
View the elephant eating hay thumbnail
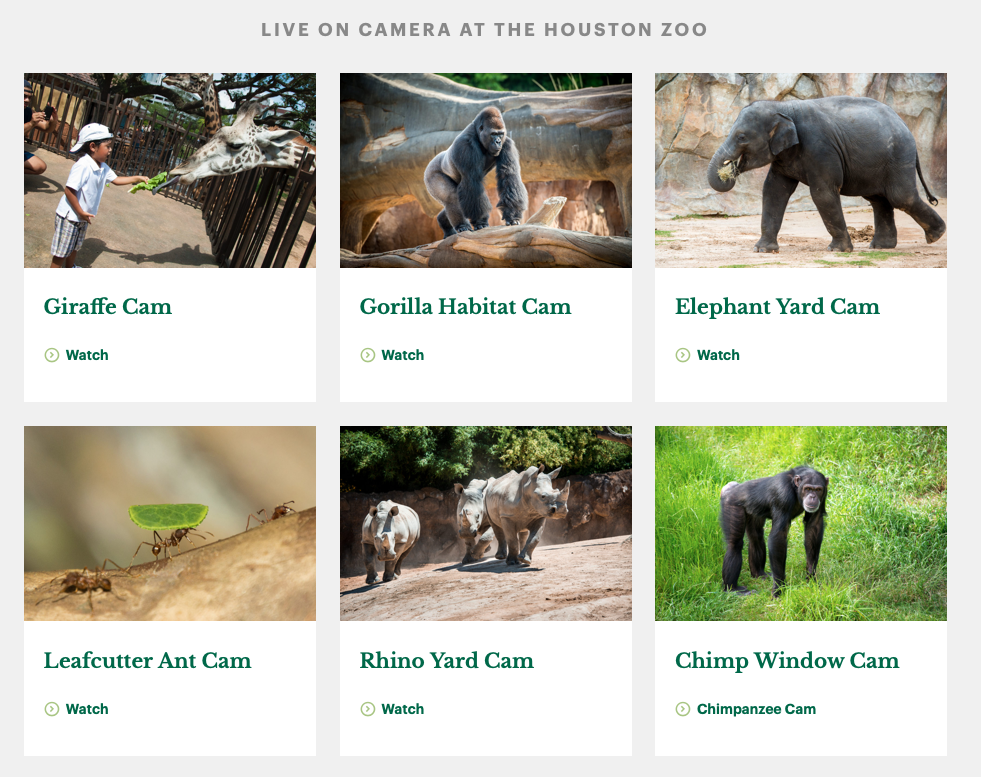(801, 170)
